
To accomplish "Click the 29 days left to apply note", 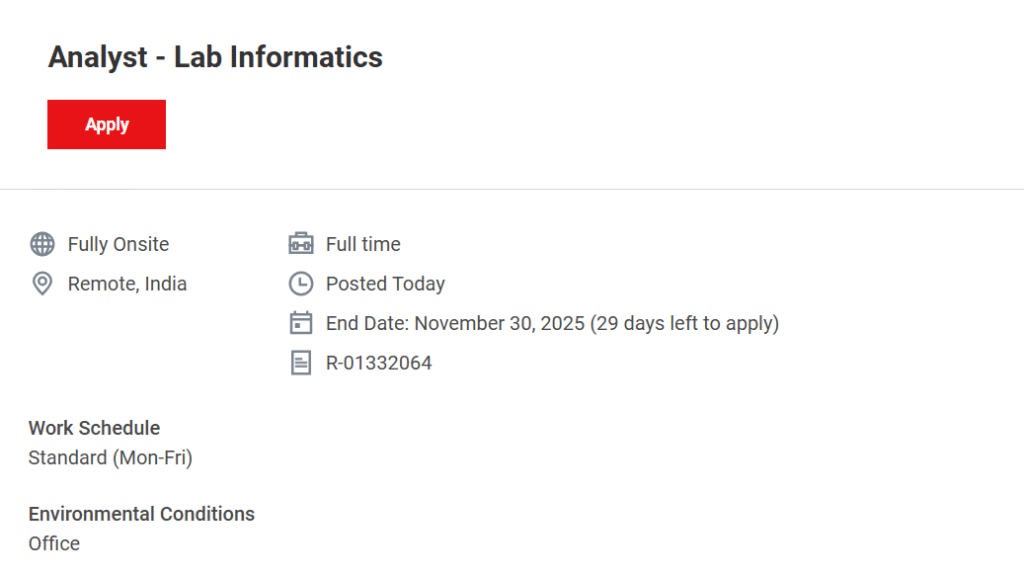I will pos(686,323).
